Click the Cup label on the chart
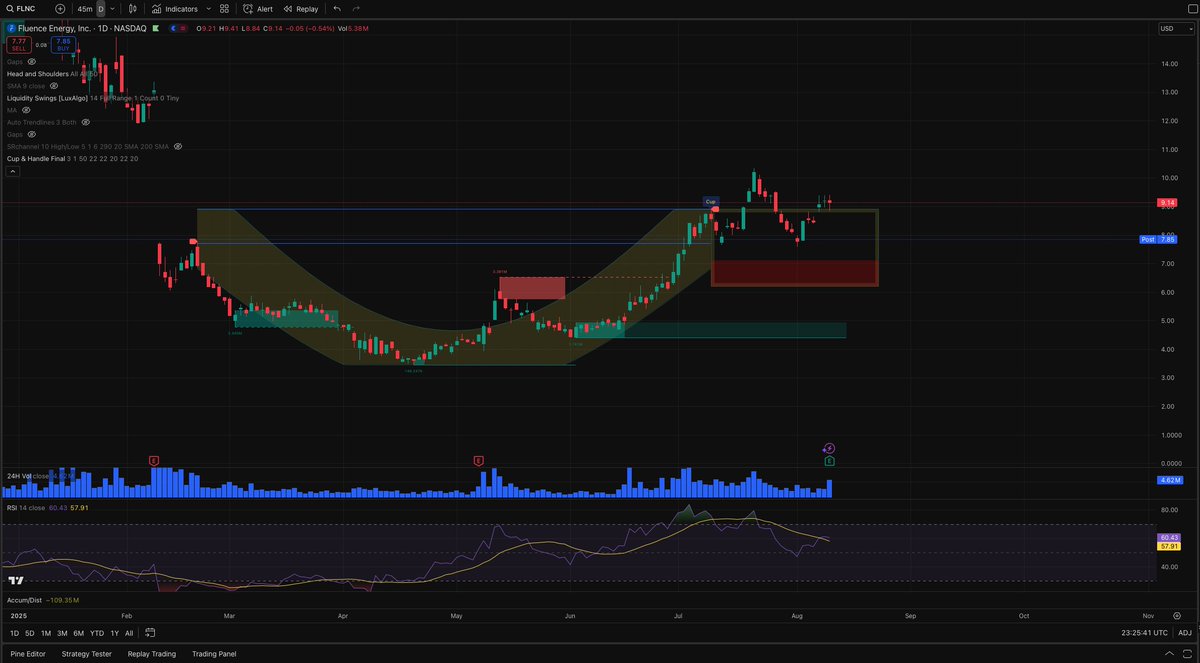 point(711,201)
